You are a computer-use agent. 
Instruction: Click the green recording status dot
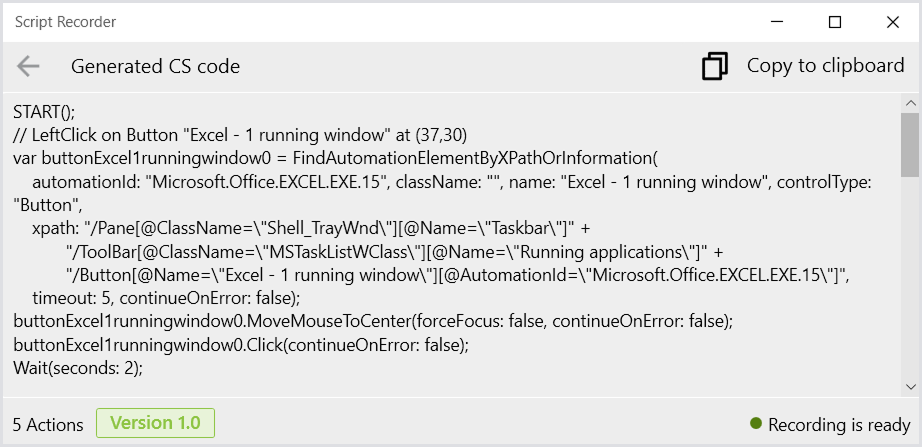(x=756, y=423)
